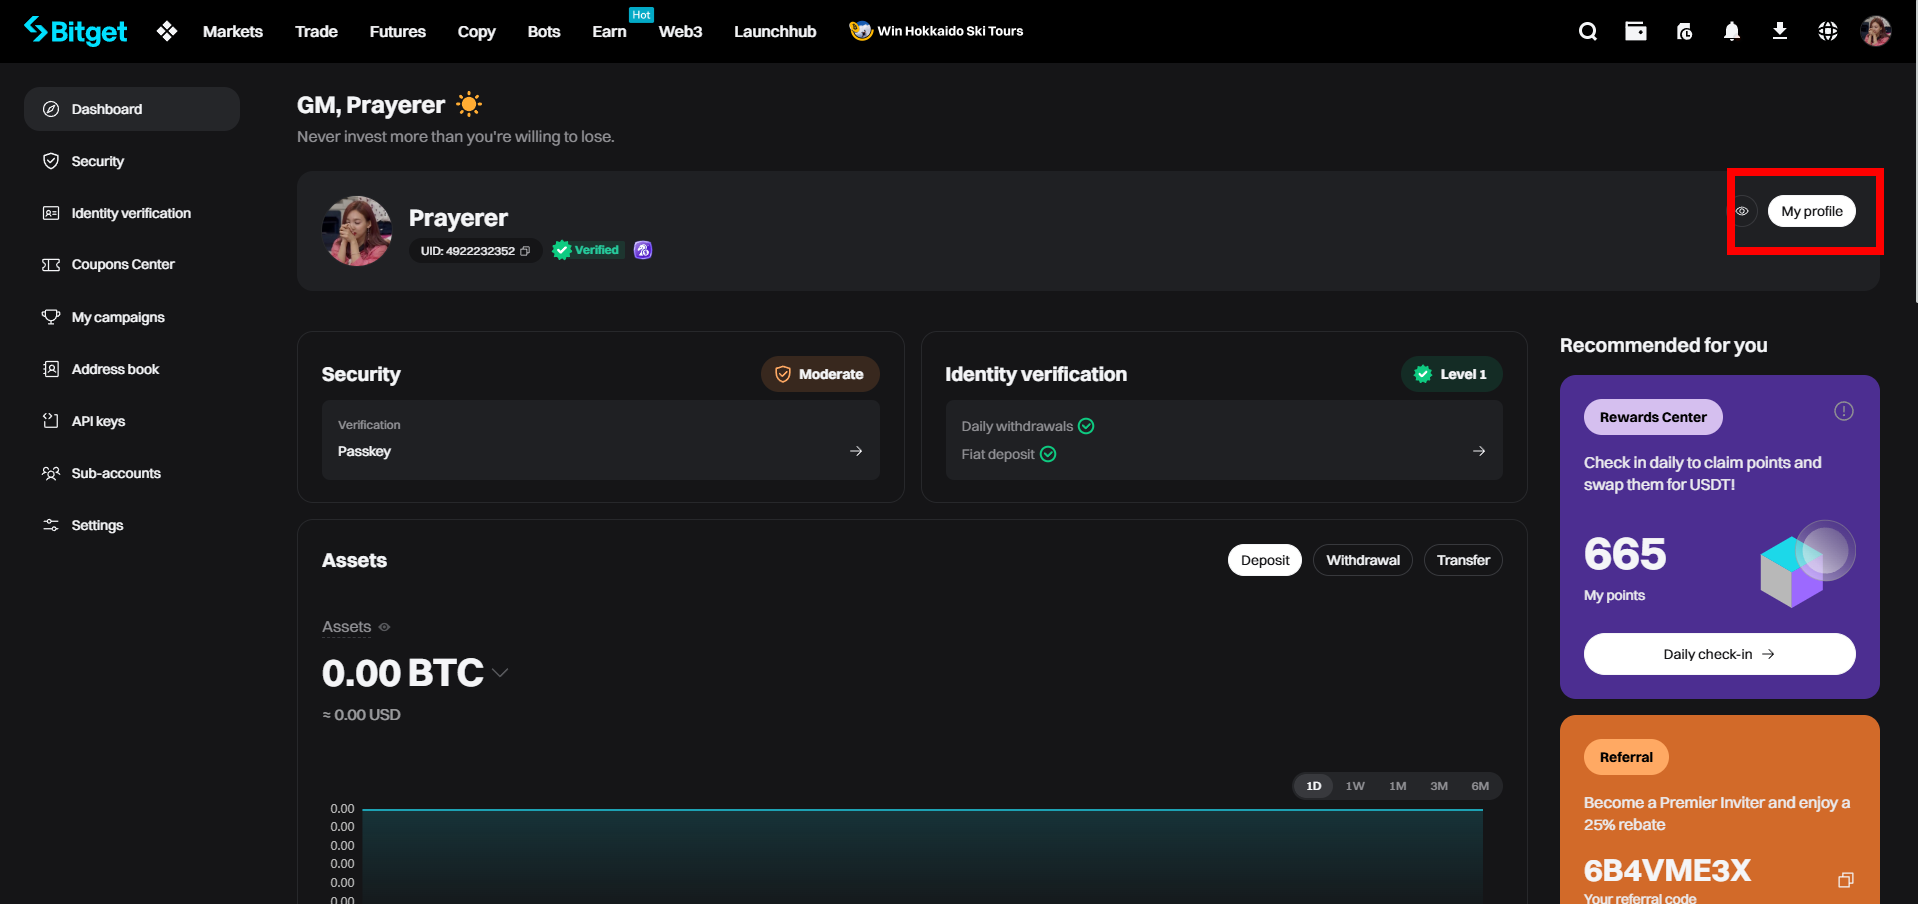Click the Transfer button
This screenshot has width=1918, height=904.
tap(1463, 560)
